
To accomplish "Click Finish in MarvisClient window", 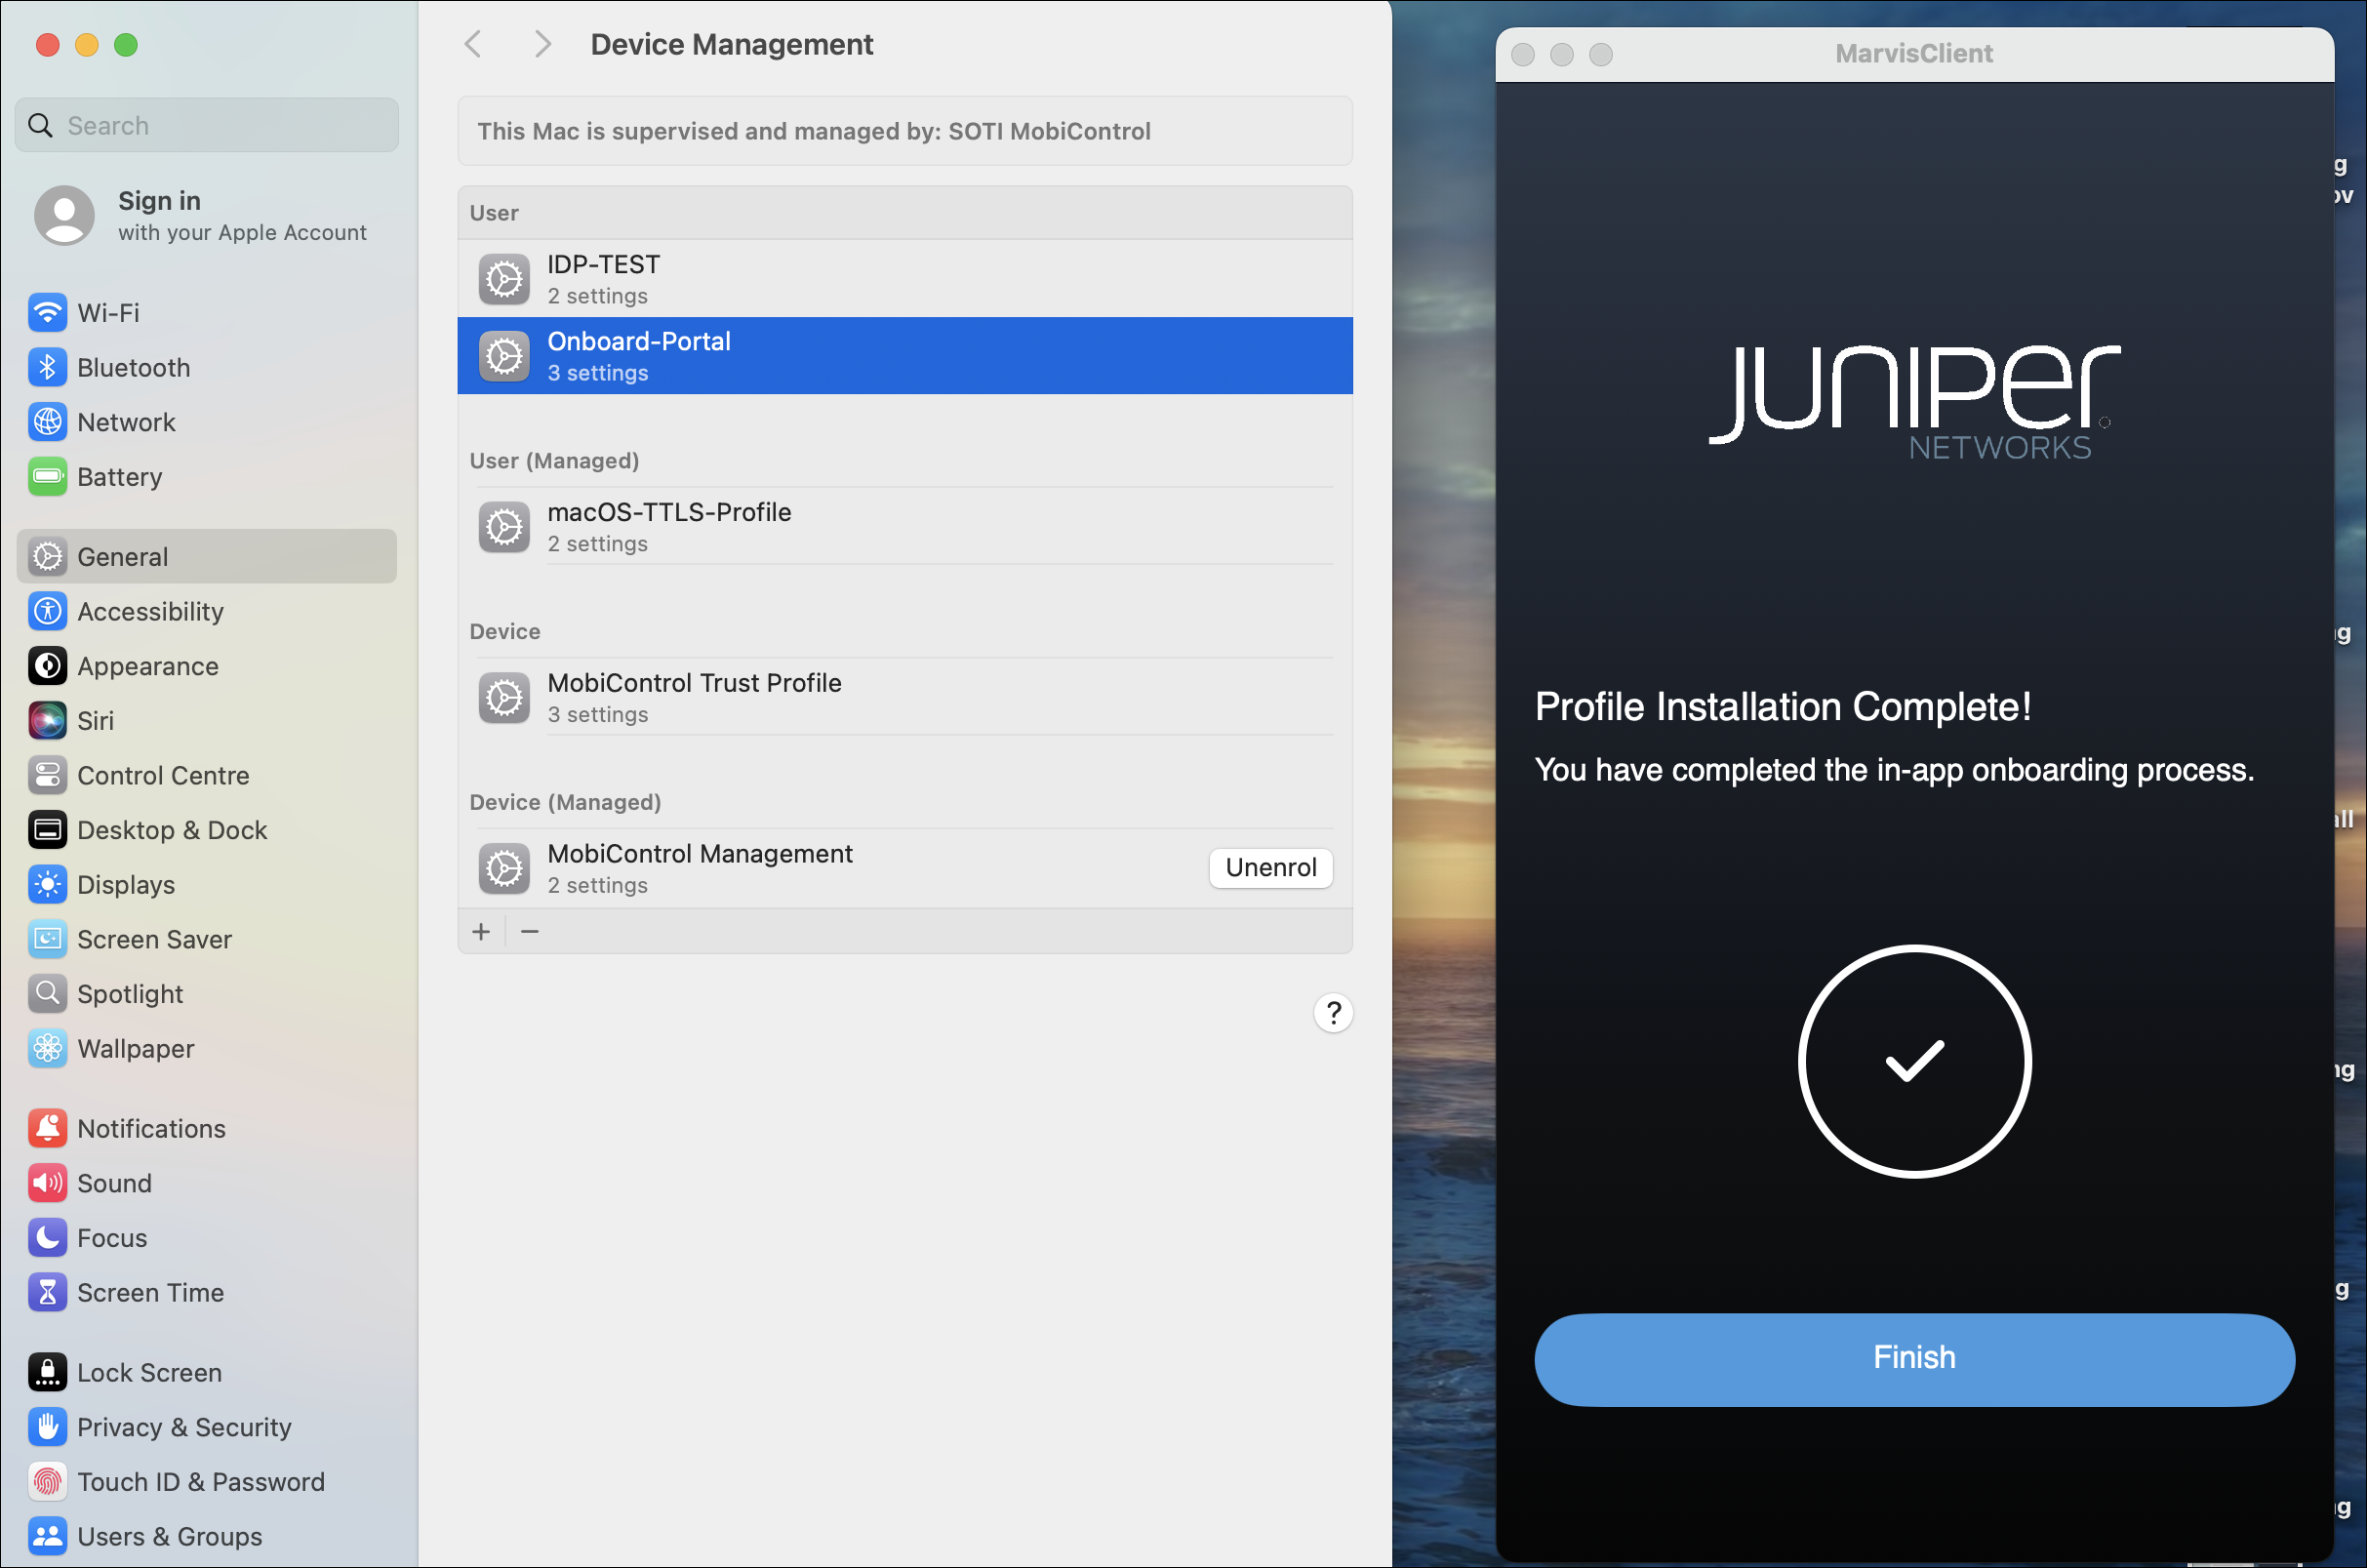I will (1913, 1359).
